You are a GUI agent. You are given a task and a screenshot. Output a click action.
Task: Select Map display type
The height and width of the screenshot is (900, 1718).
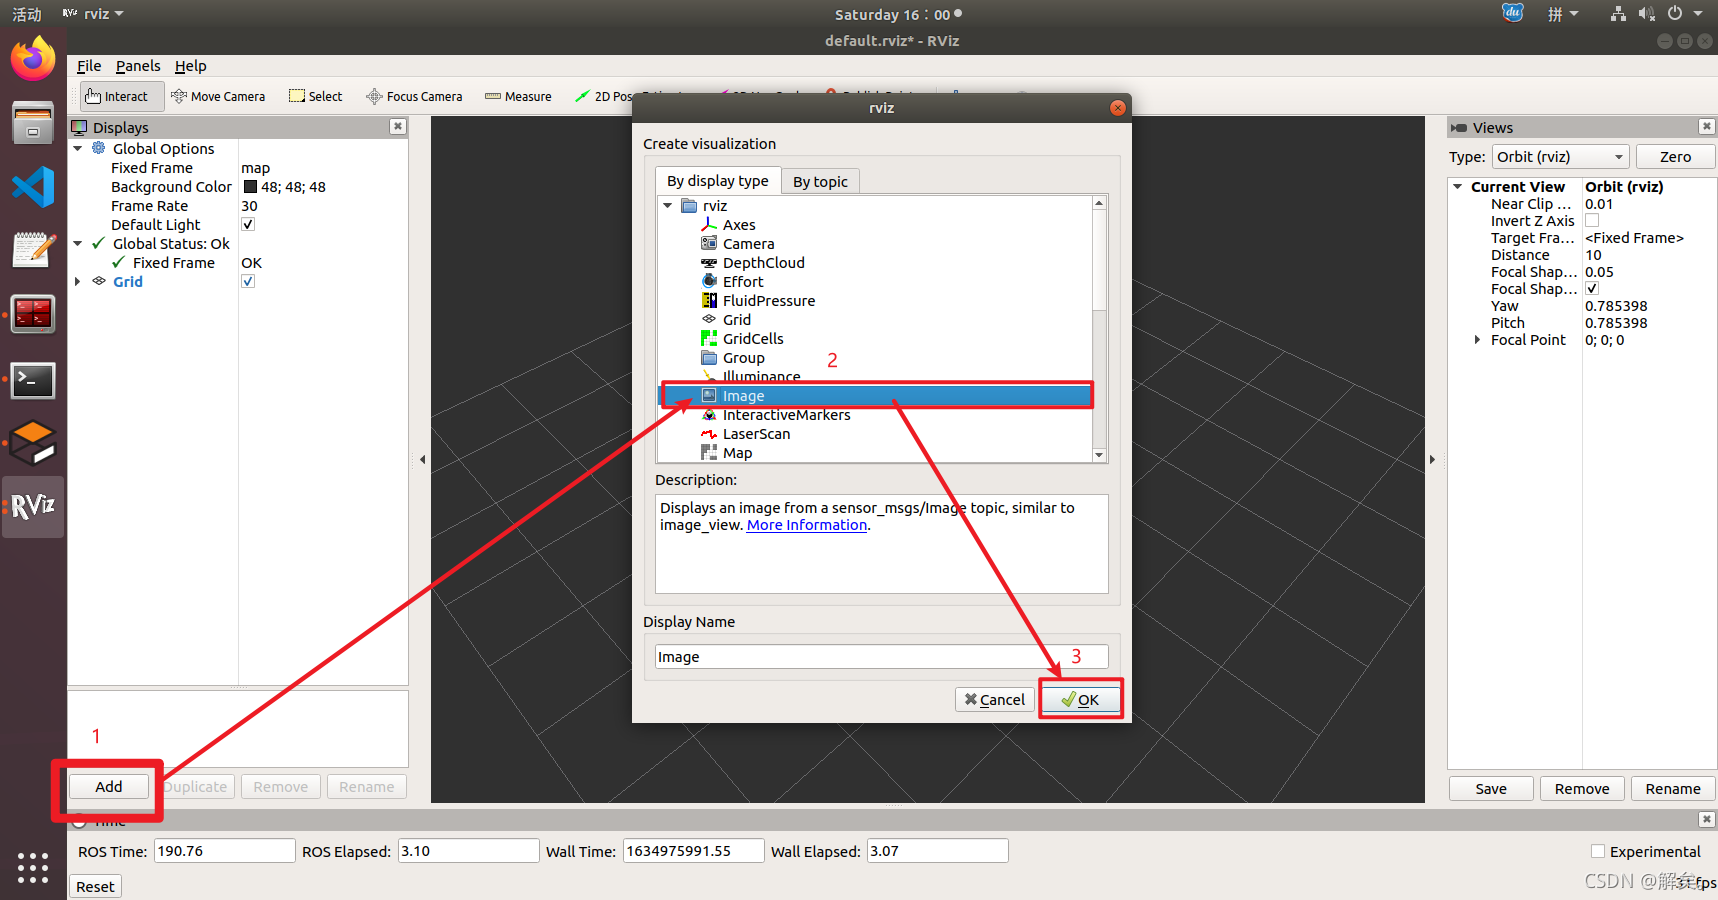(x=737, y=453)
